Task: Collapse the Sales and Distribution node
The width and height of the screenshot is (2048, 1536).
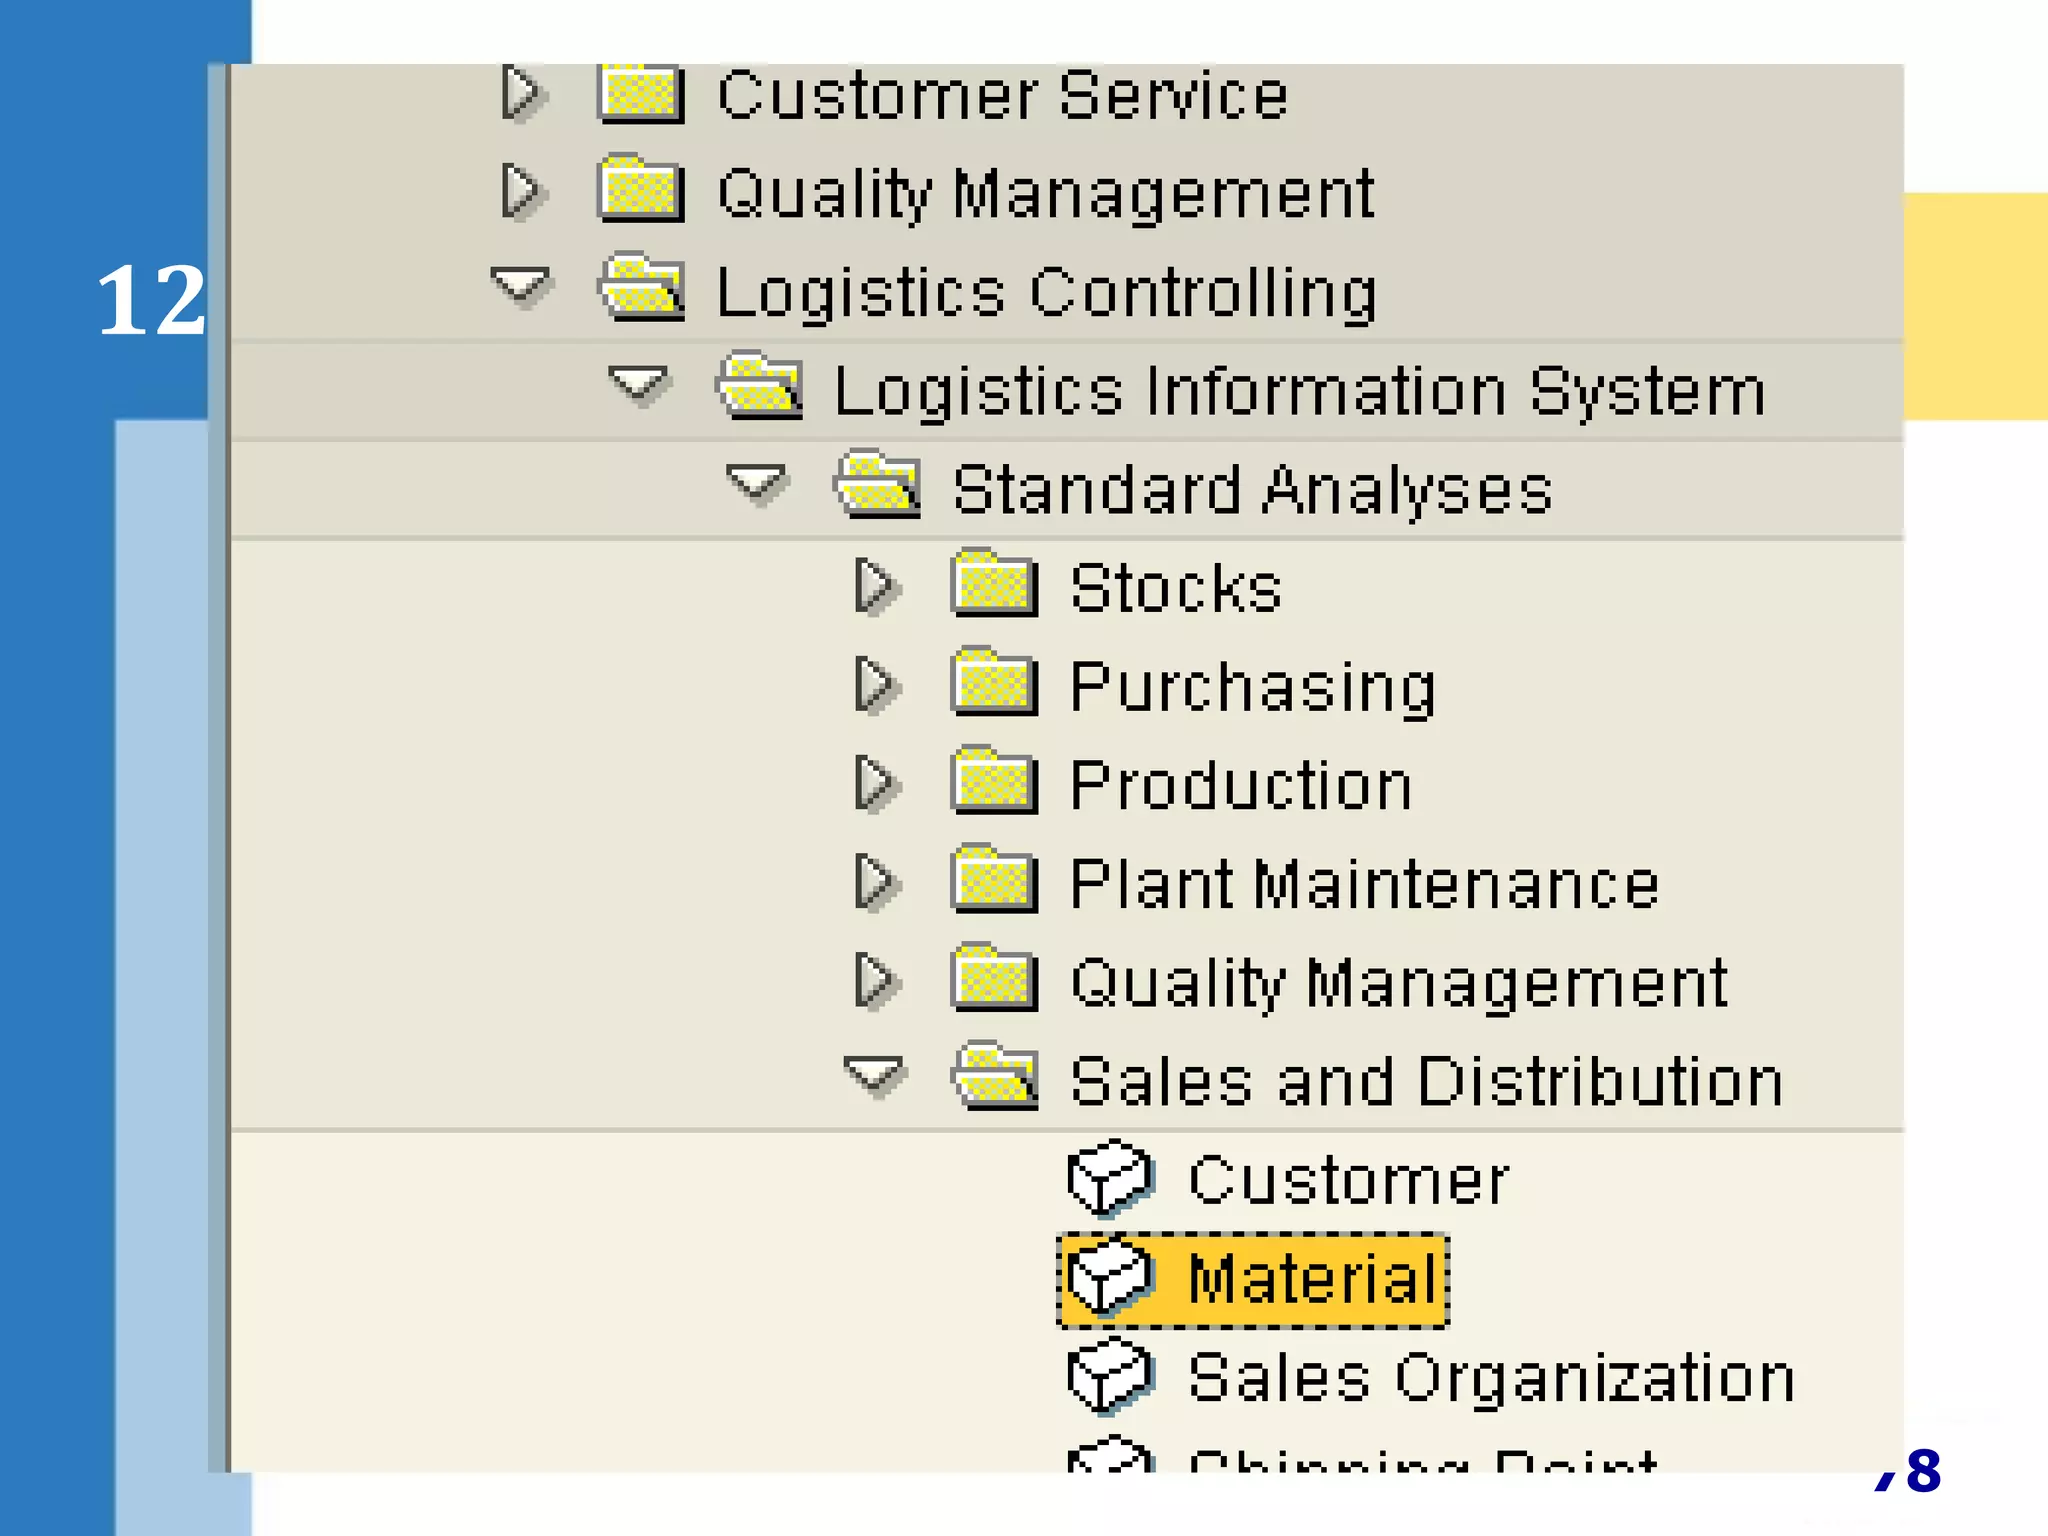Action: [874, 1076]
